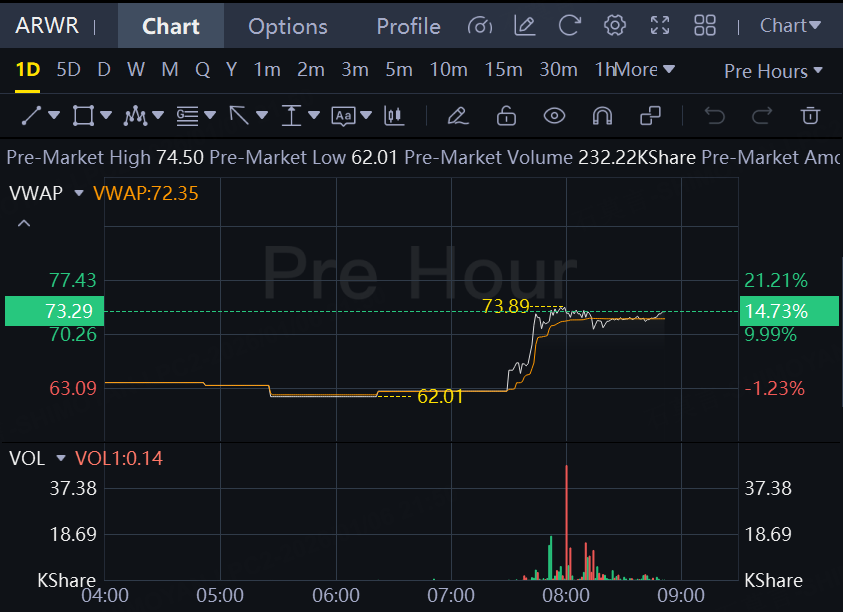Delete all drawings with trash icon
This screenshot has width=843, height=612.
[811, 116]
